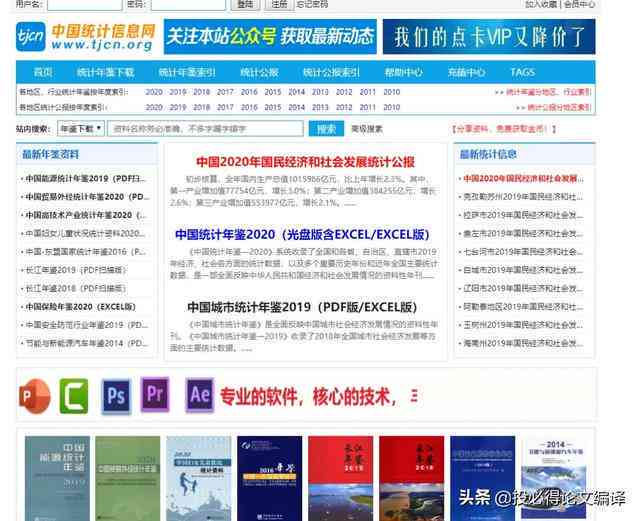Open 中国贸易外经统计年鉴2020 list item
The image size is (640, 521).
click(x=85, y=197)
